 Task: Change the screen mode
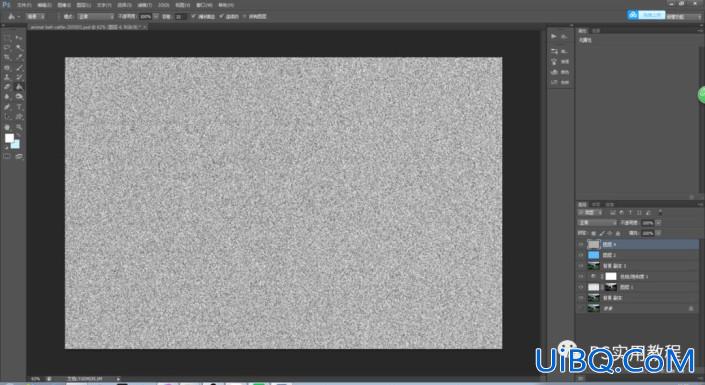[19, 157]
